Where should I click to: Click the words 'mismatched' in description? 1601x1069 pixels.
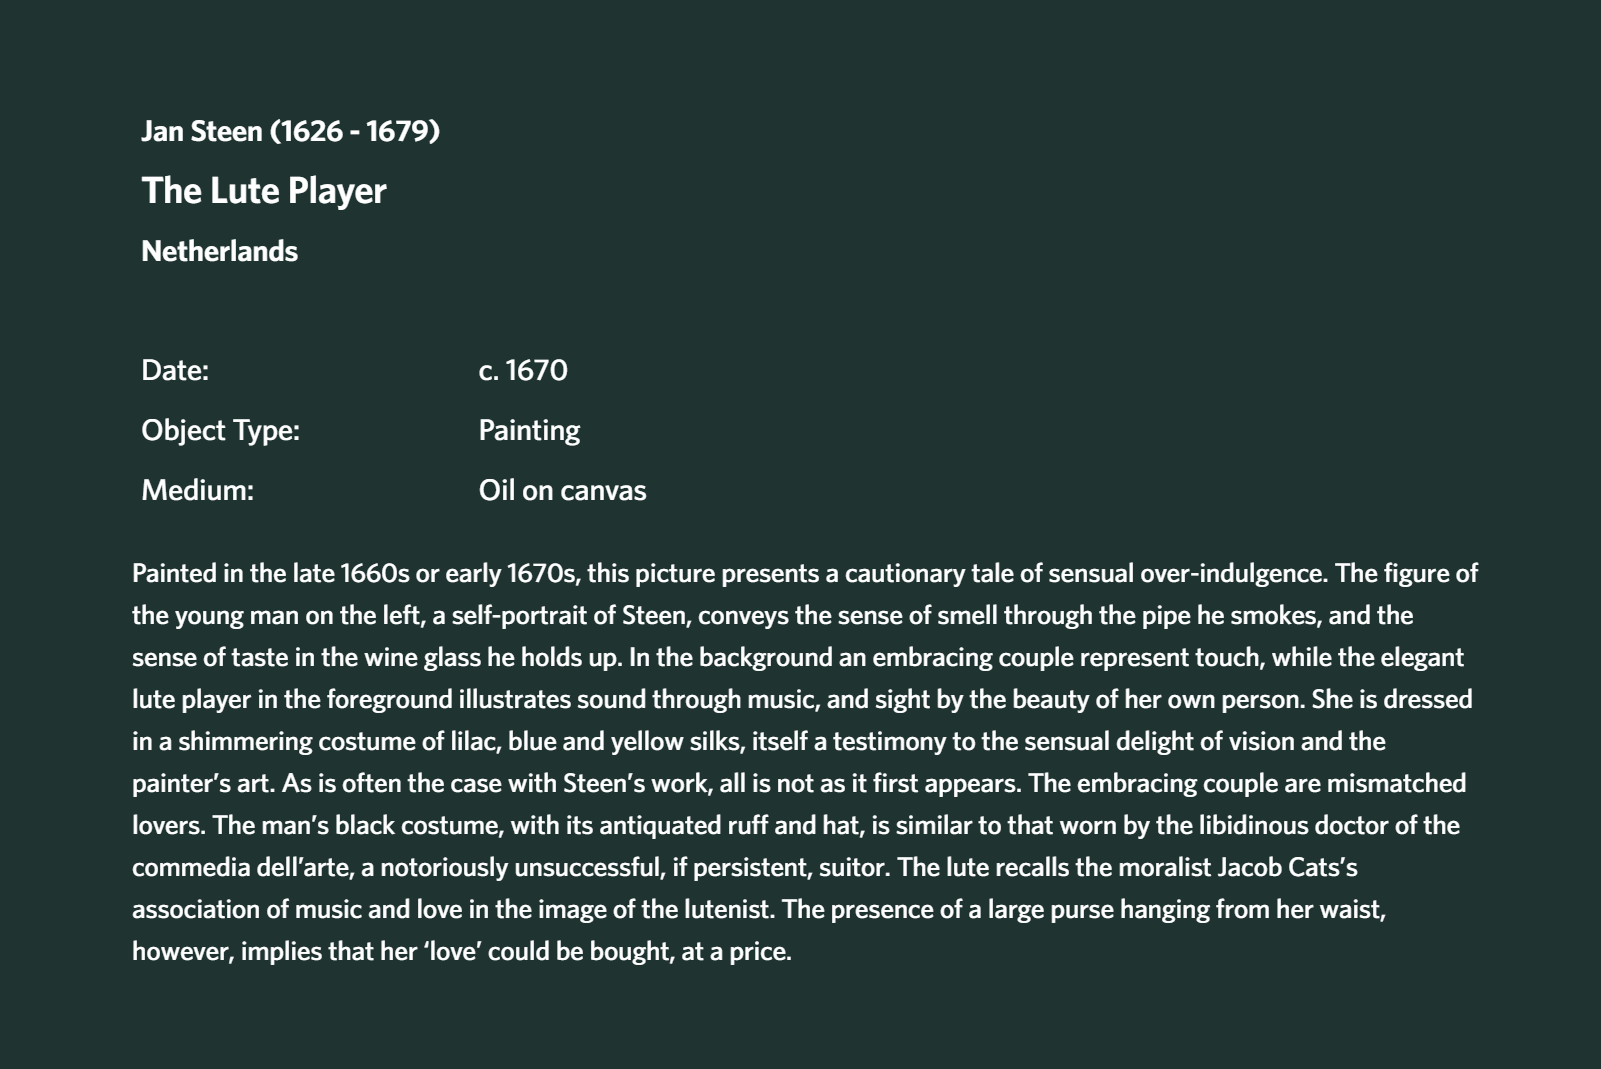pos(1396,783)
